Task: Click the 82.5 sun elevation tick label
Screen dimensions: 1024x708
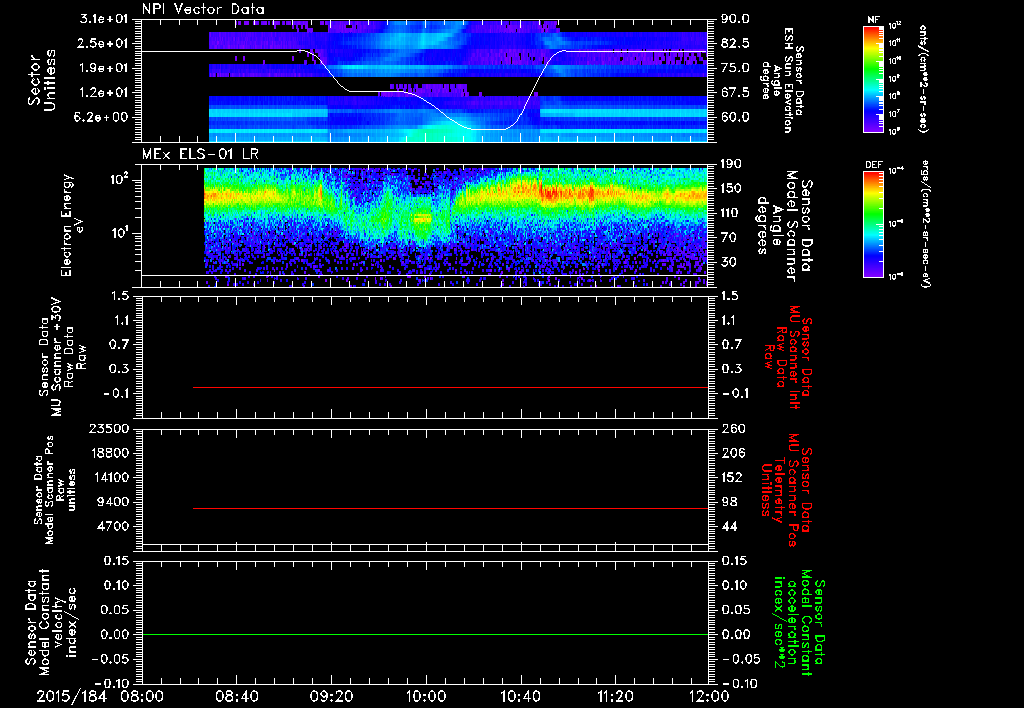Action: (735, 43)
